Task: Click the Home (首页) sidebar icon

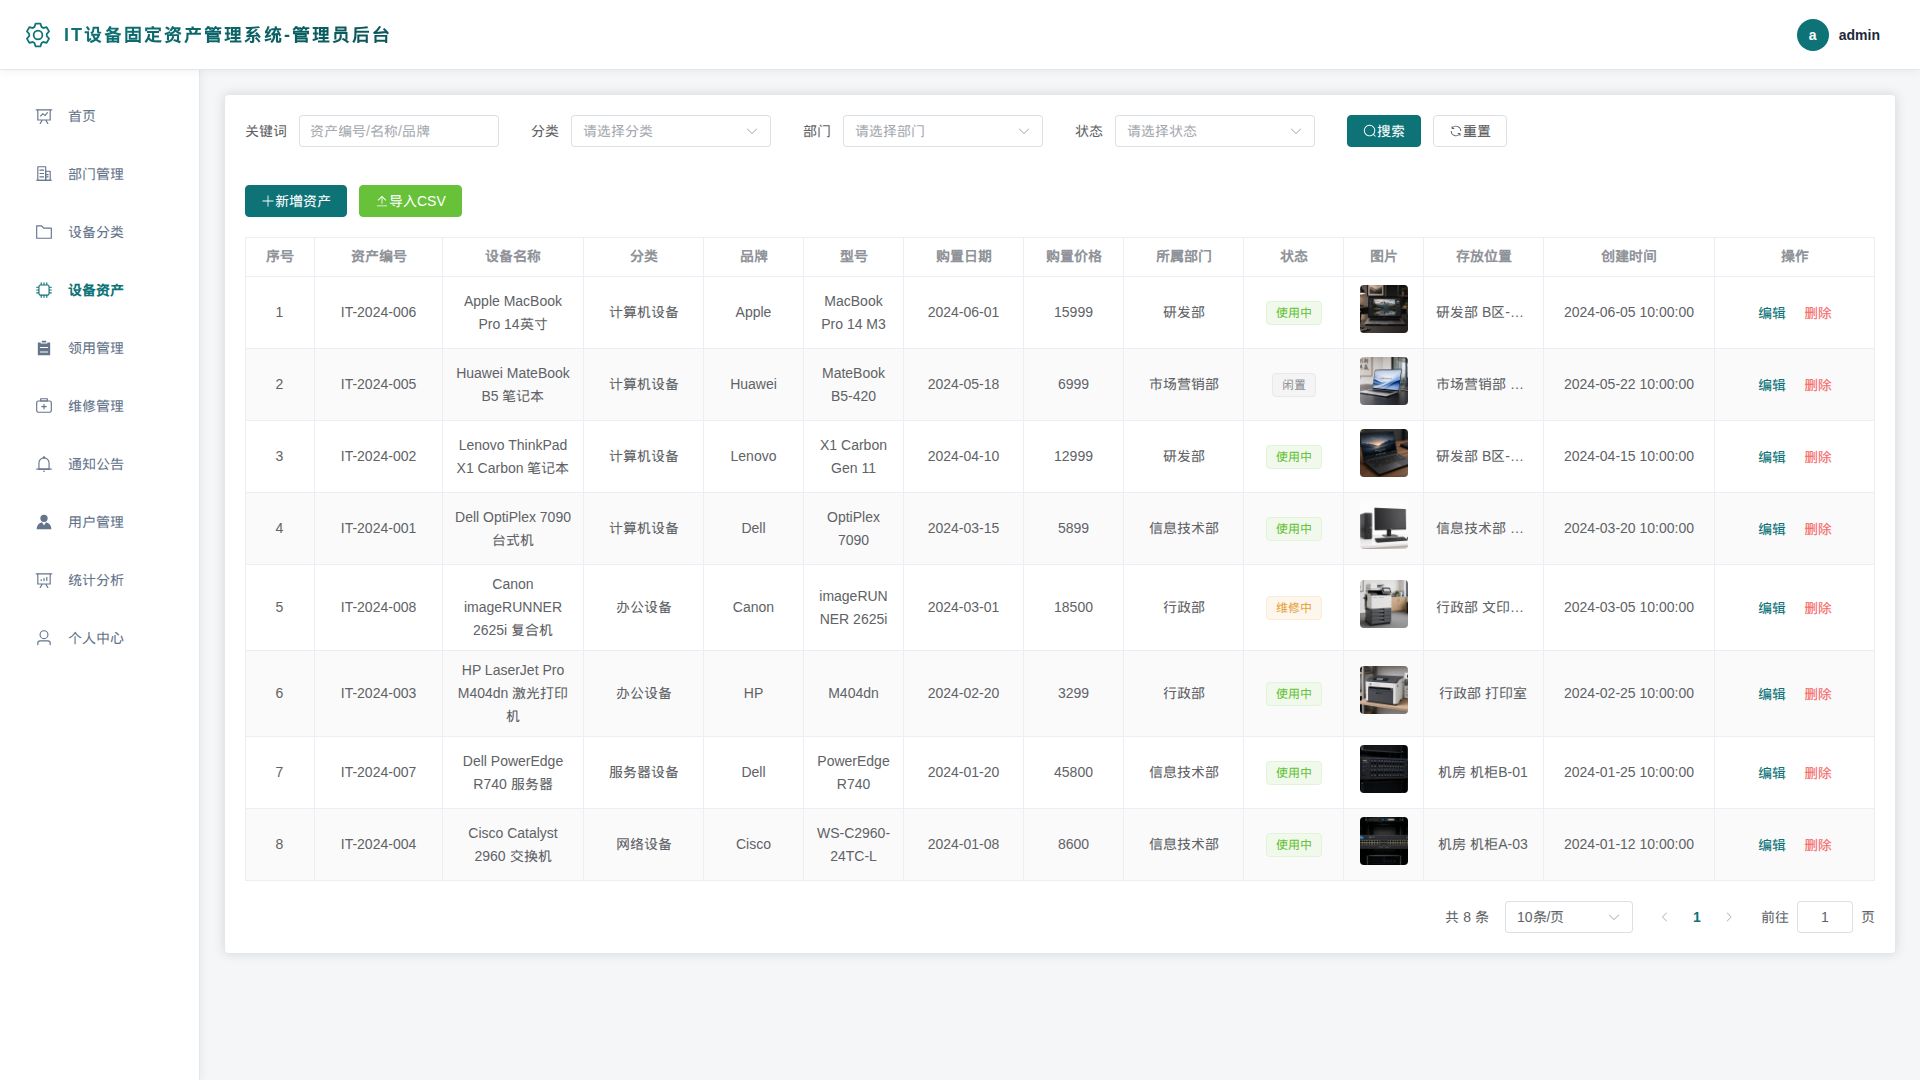Action: (x=44, y=116)
